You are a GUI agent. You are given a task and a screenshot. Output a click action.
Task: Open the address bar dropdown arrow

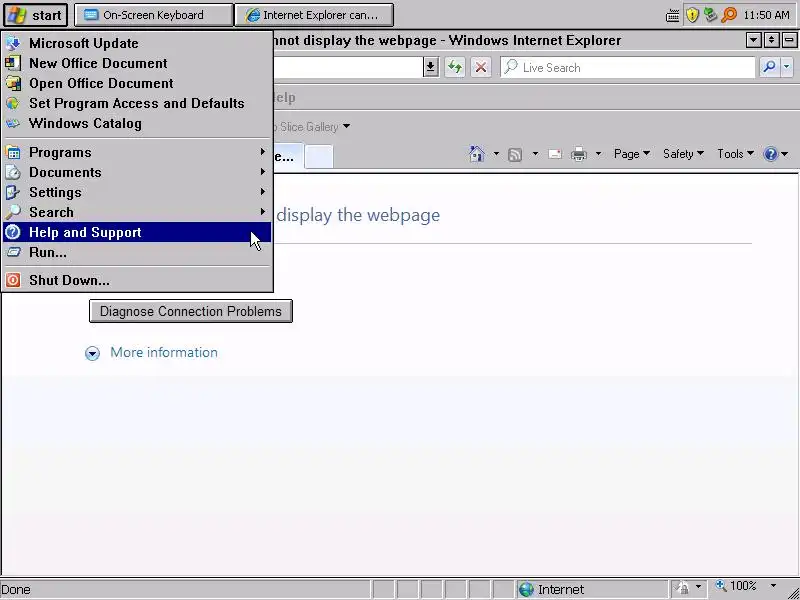point(431,67)
